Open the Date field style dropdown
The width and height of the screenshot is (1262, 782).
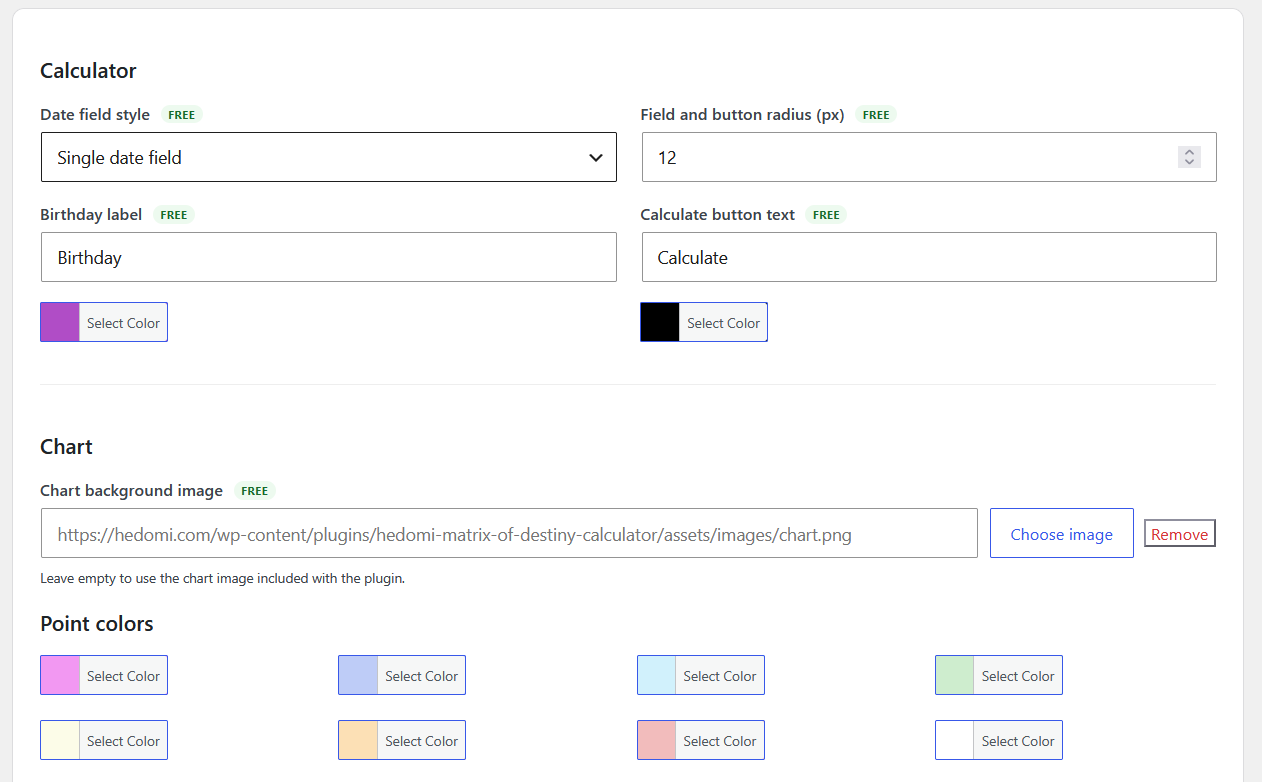point(328,157)
